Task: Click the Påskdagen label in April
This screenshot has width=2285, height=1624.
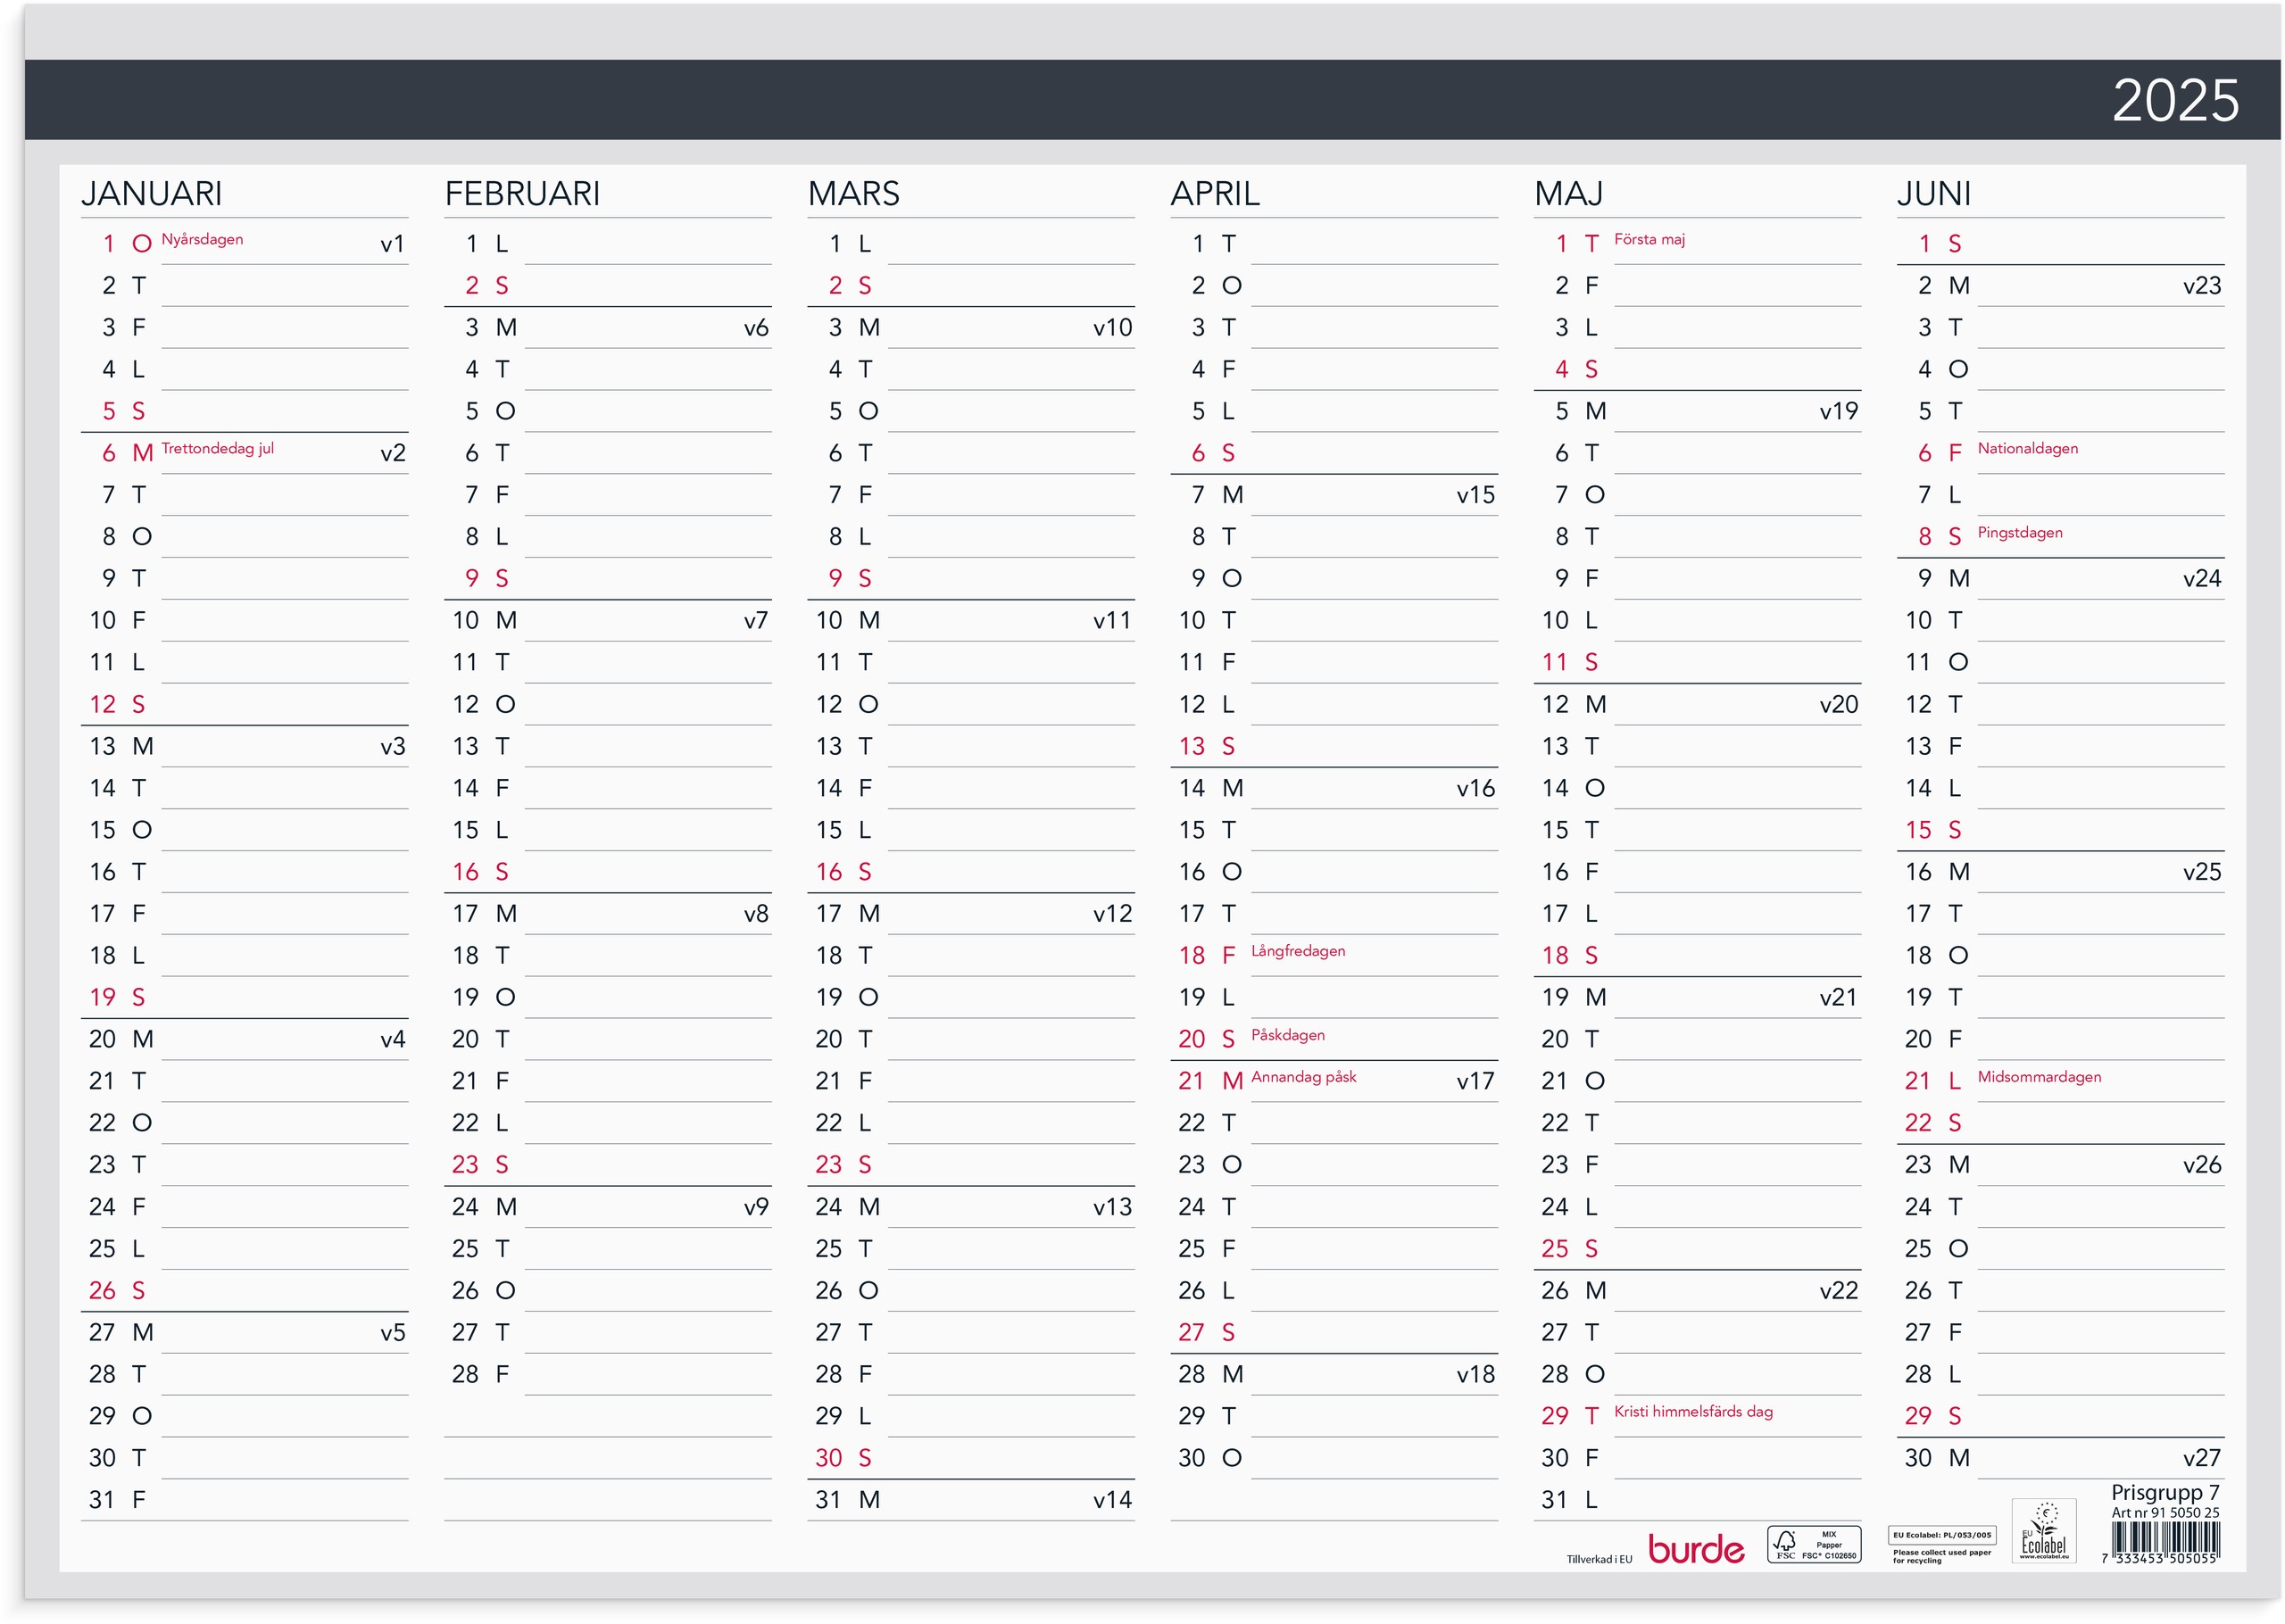Action: [1287, 1035]
